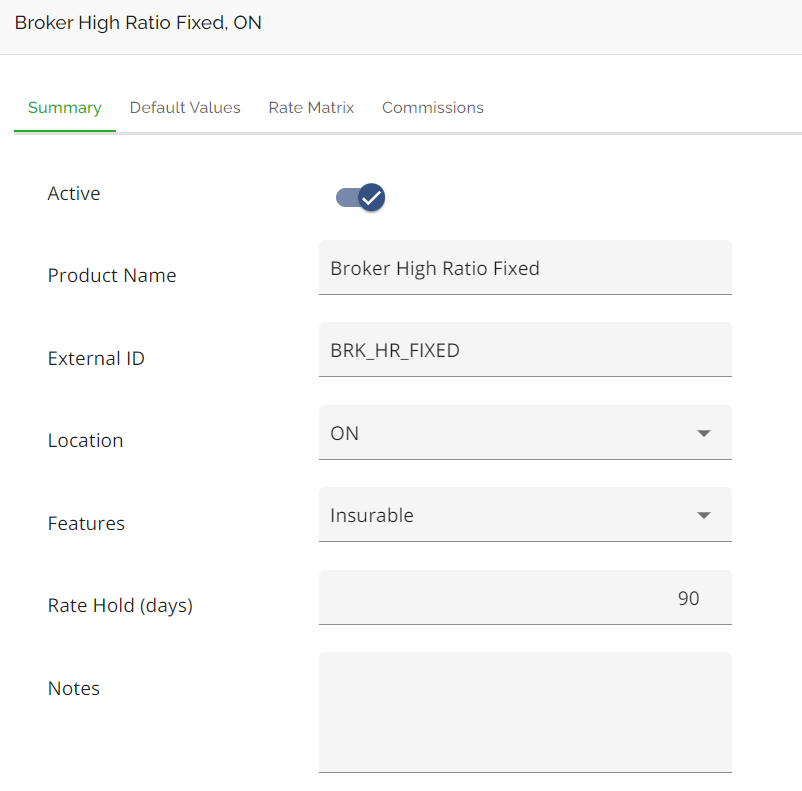This screenshot has width=802, height=791.
Task: Disable the Active toggle switch
Action: 361,197
